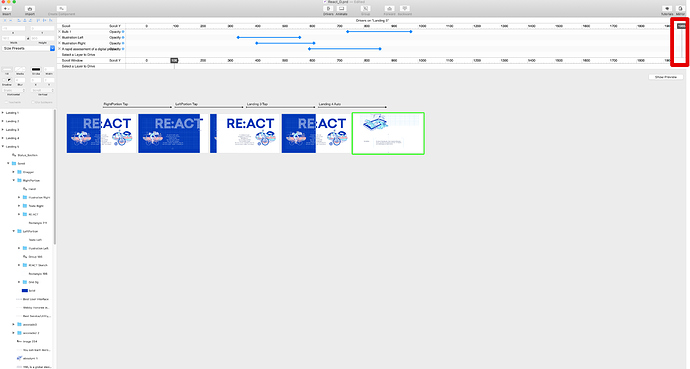This screenshot has height=369, width=690.
Task: Collapse the RightPortion folder
Action: click(14, 180)
